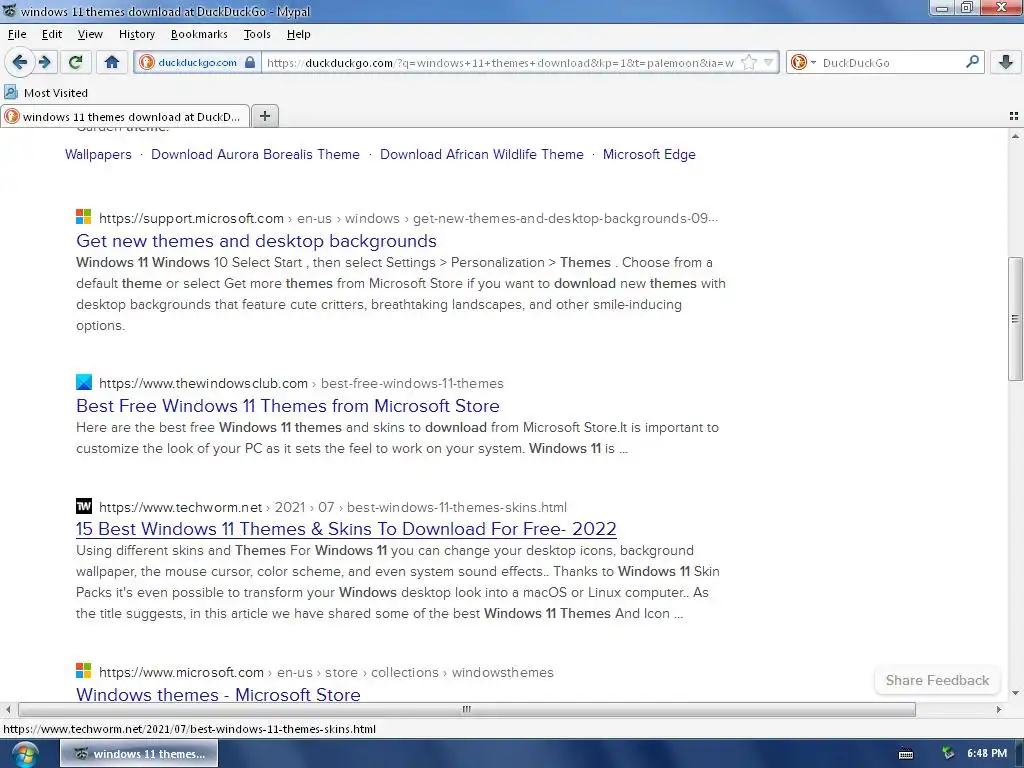Click the vertical scrollbar thumb
Screen dimensions: 1024x768
coord(1015,319)
